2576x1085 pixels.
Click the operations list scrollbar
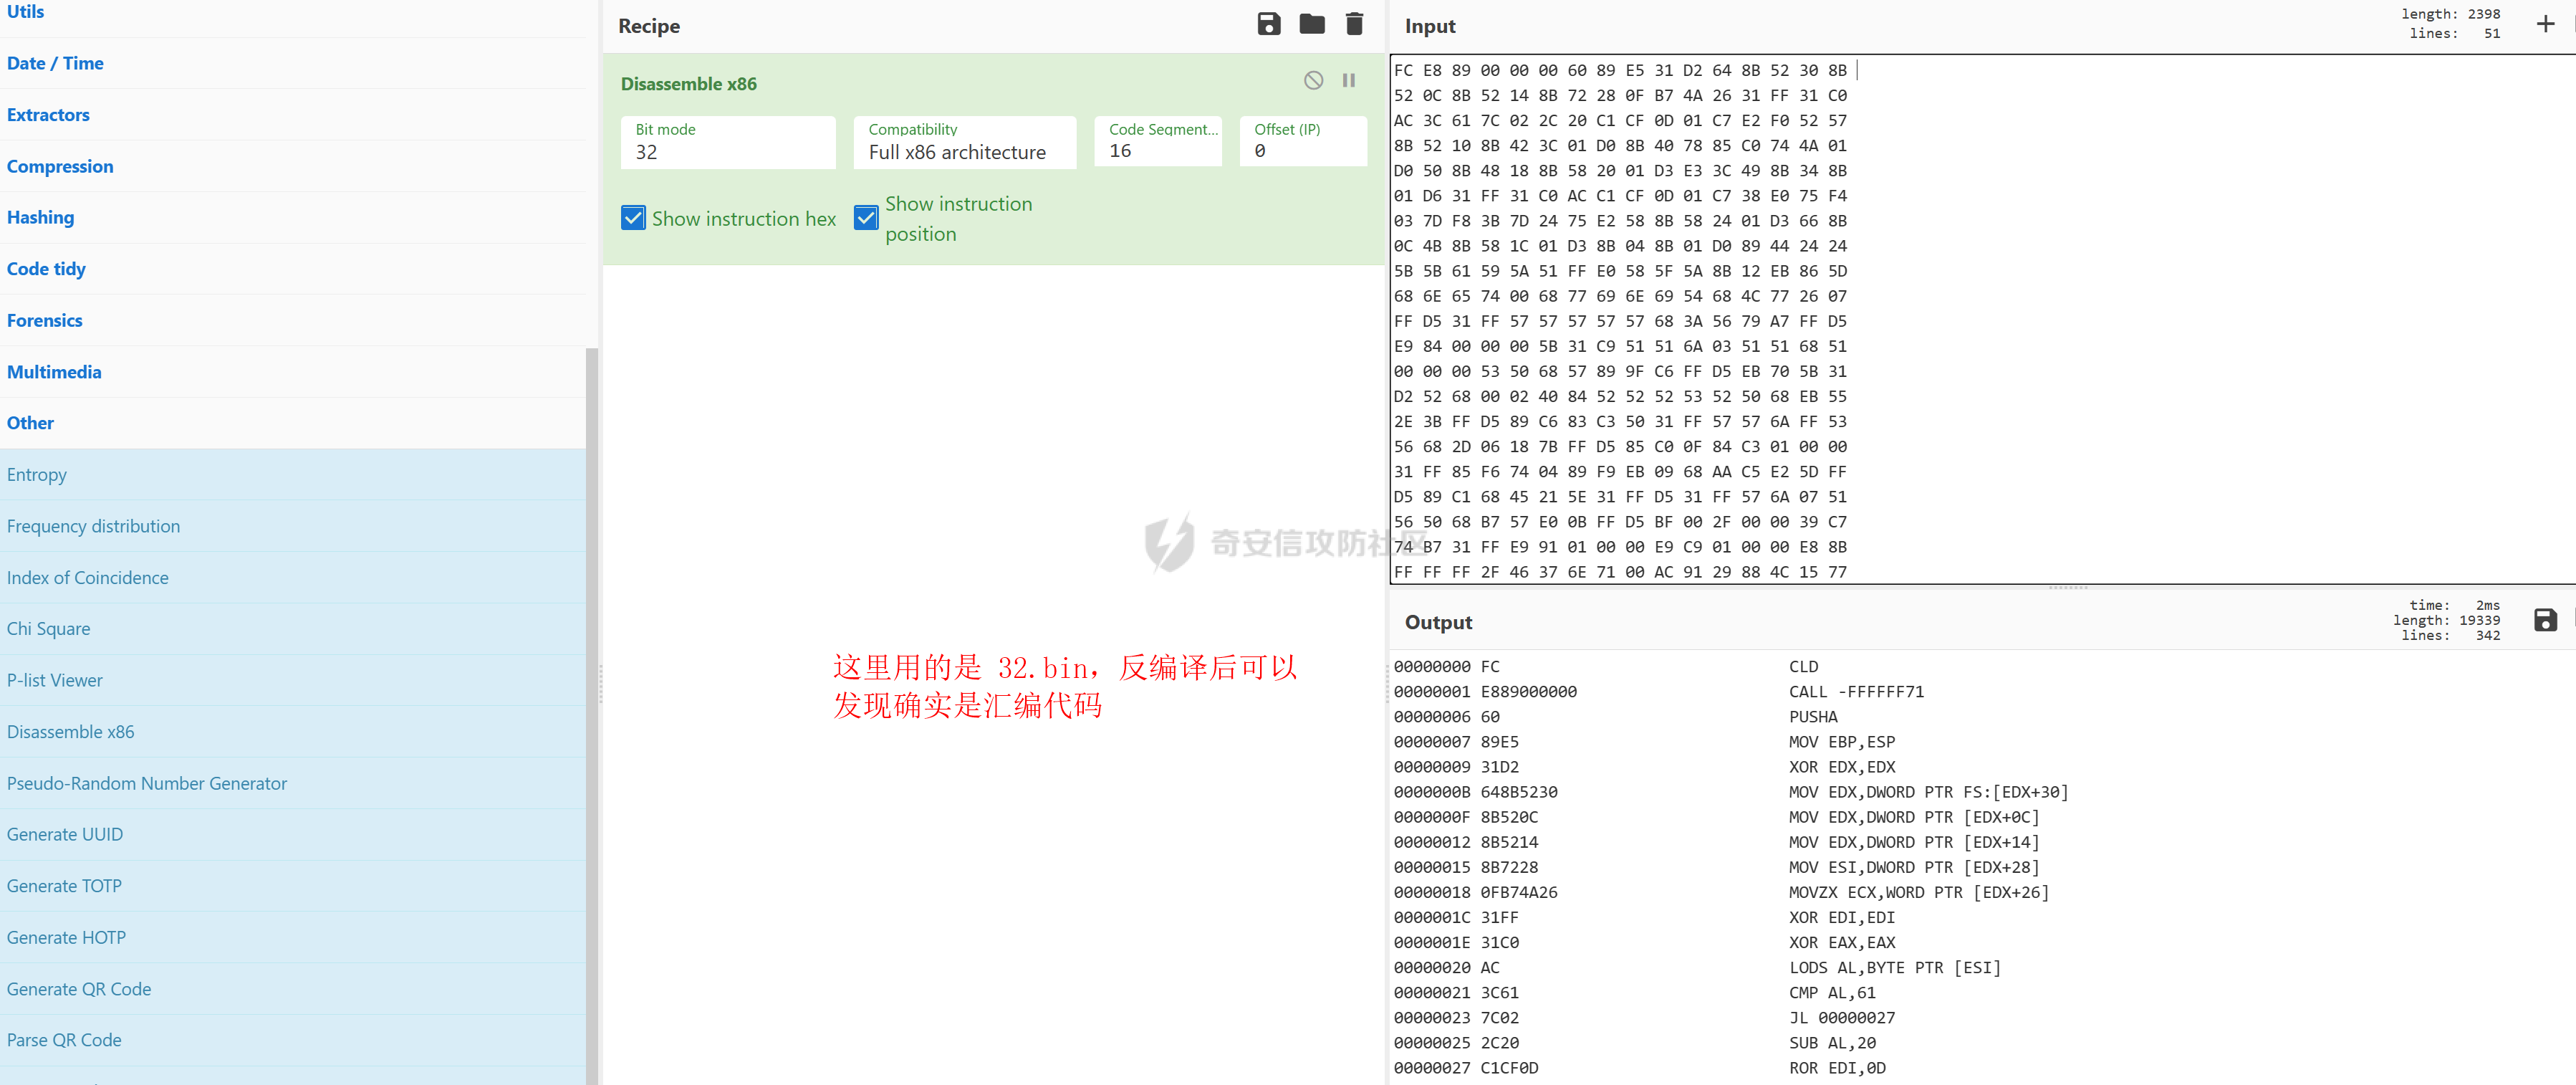(591, 715)
